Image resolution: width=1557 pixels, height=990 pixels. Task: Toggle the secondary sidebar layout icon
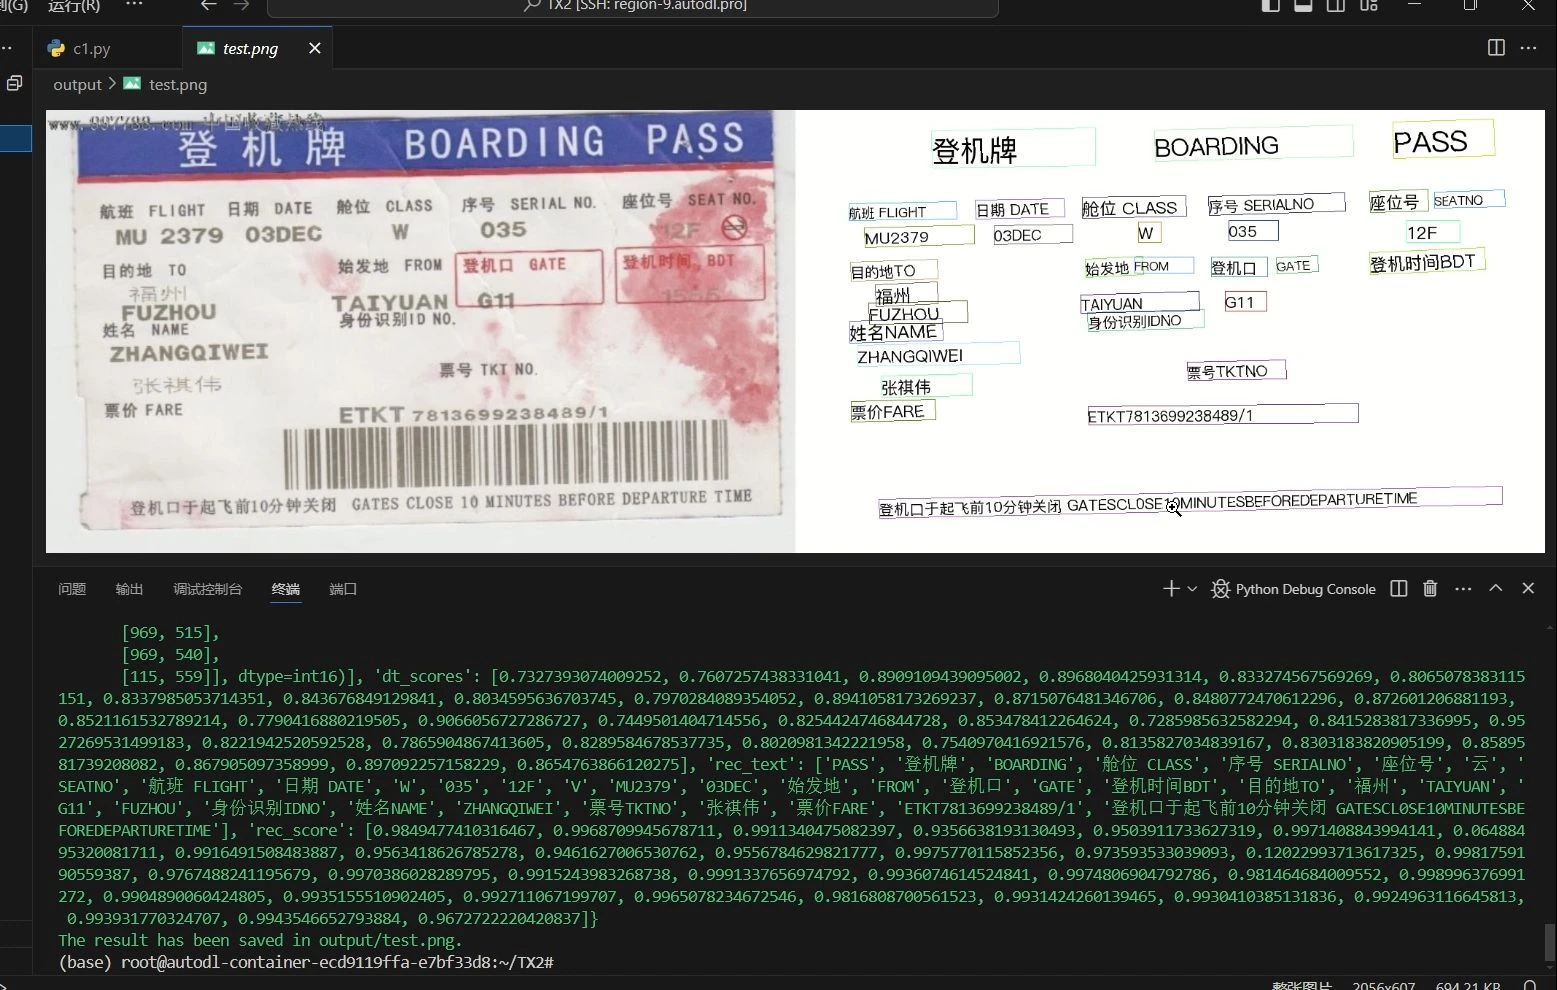tap(1336, 5)
